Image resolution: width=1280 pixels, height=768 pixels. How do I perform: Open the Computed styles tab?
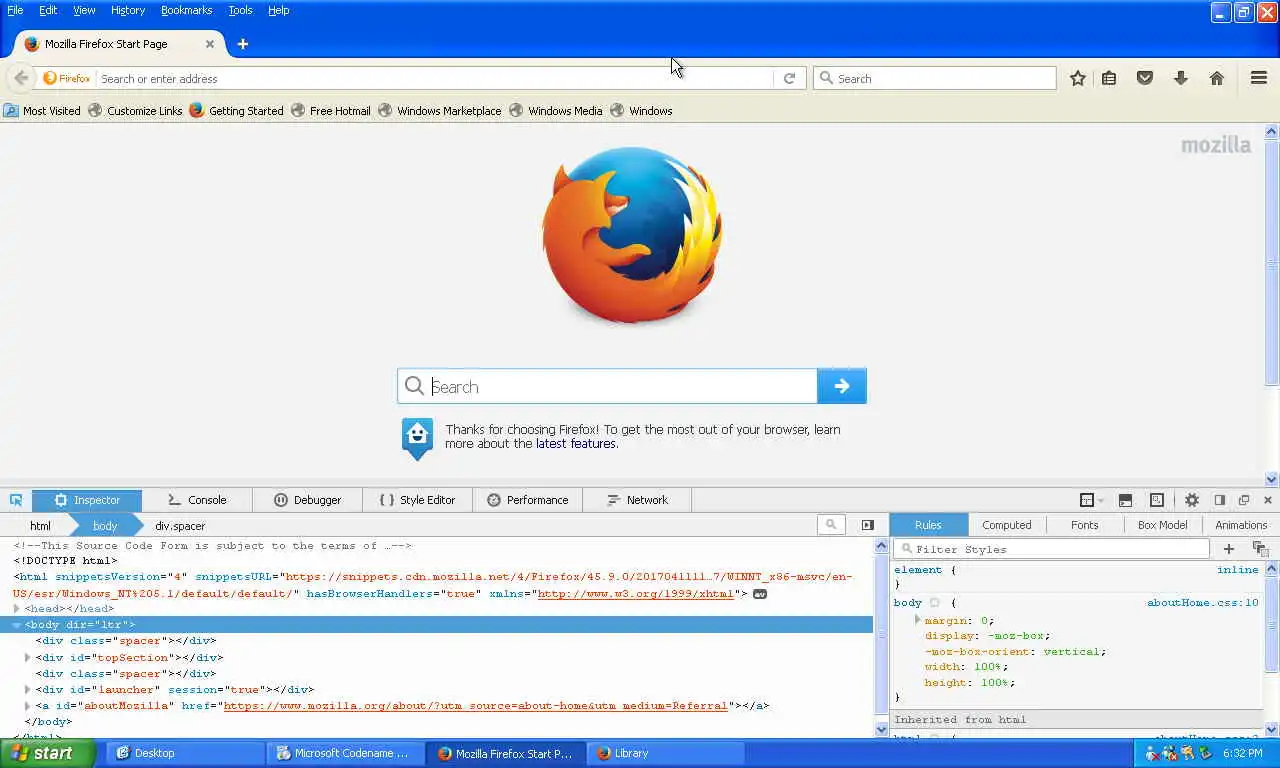pos(1006,525)
